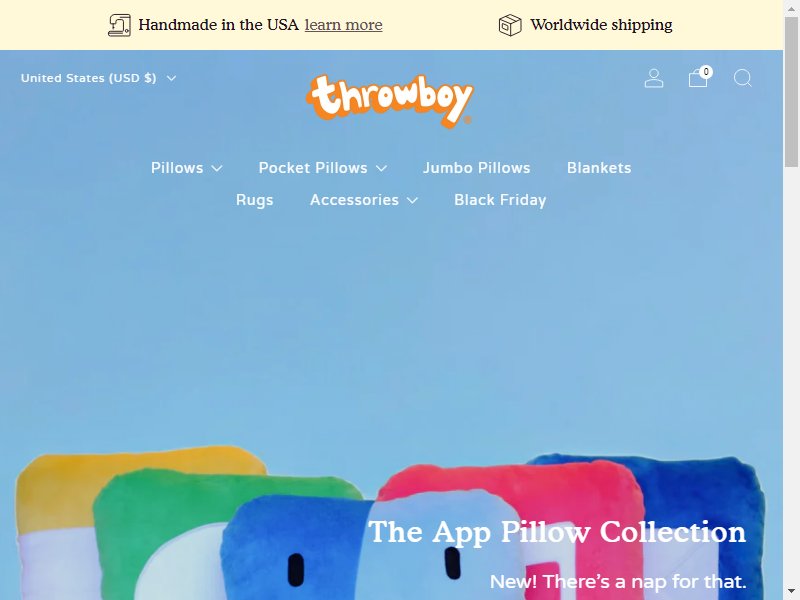Click the shipping box icon
Screen dimensions: 800x600
coord(510,25)
